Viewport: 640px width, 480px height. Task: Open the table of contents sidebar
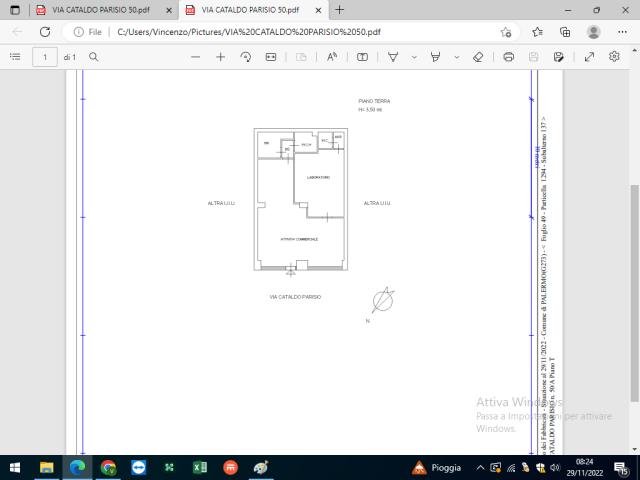(x=15, y=57)
